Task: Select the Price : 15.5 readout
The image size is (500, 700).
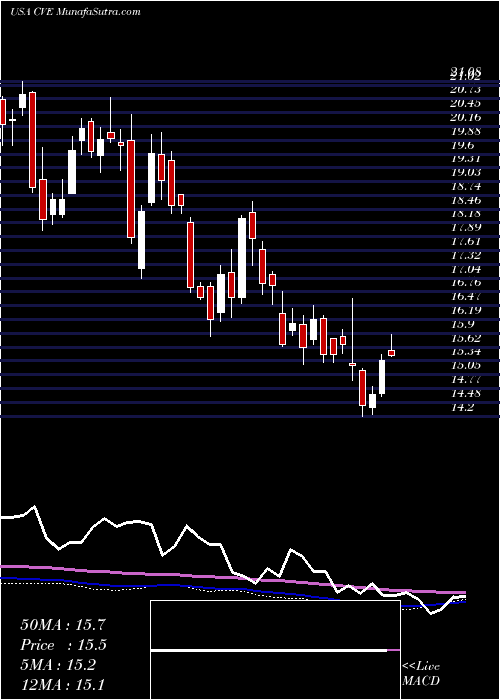Action: 63,646
